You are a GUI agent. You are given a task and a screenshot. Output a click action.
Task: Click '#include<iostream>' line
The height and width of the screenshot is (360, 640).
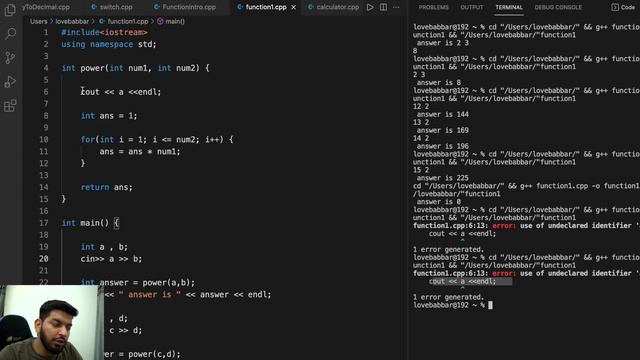click(x=104, y=32)
